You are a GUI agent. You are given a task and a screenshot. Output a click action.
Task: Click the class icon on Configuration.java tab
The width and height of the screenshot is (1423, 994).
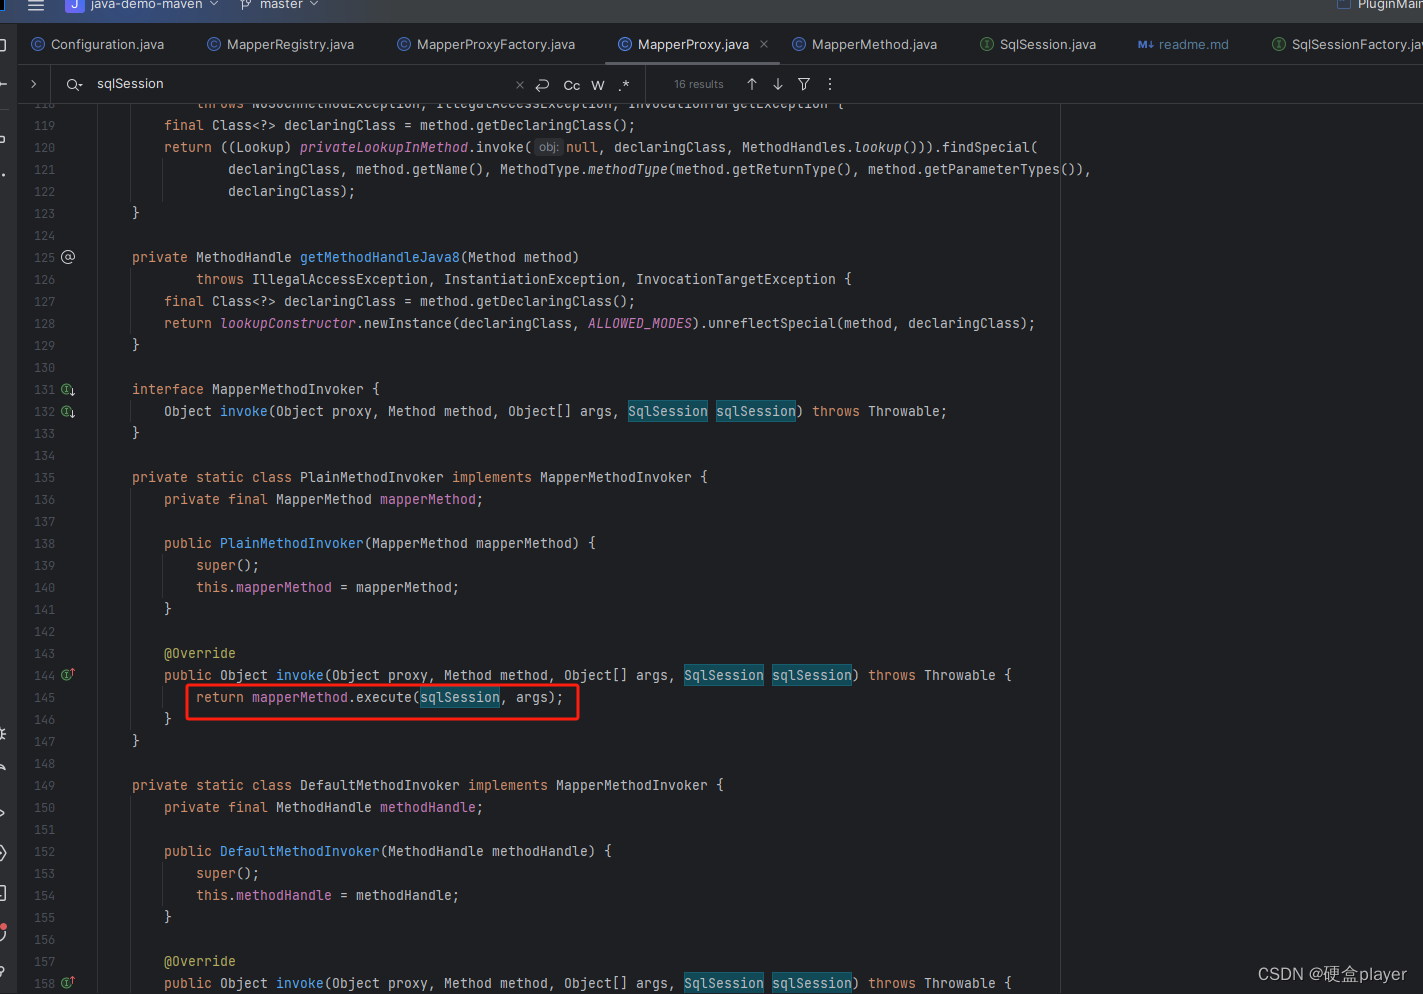pos(38,44)
